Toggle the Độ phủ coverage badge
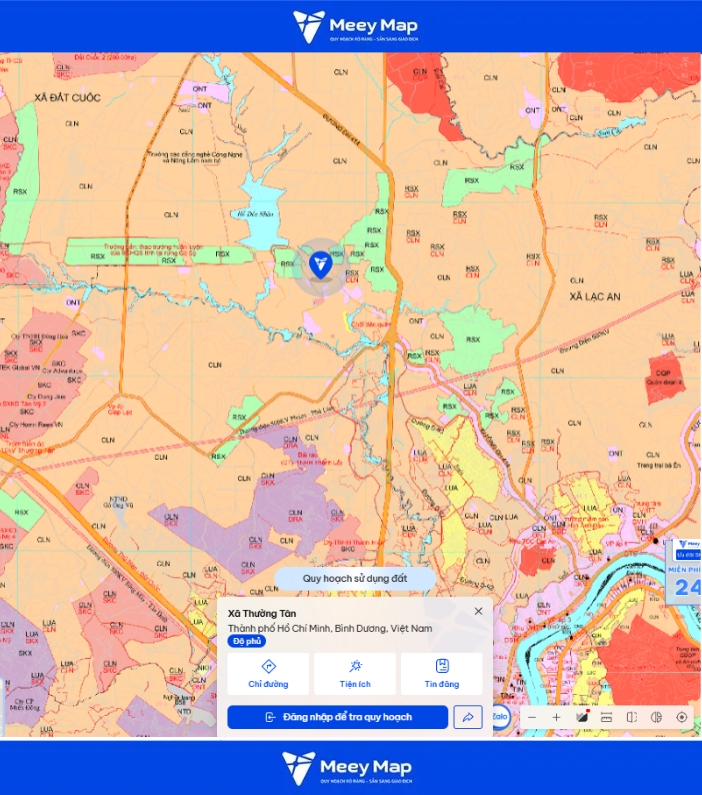 coord(247,641)
